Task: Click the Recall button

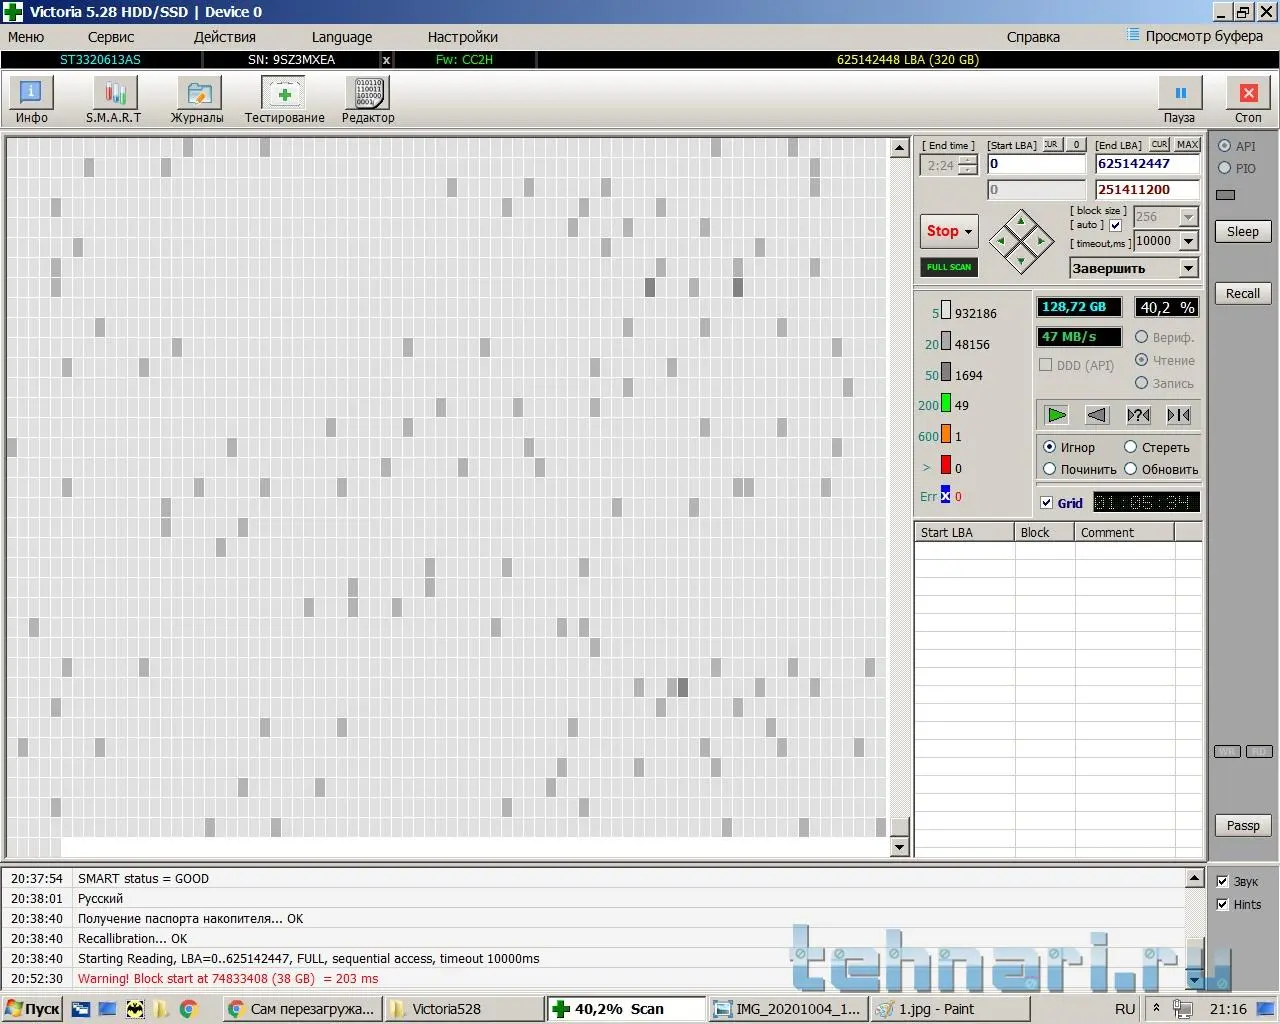Action: 1243,293
